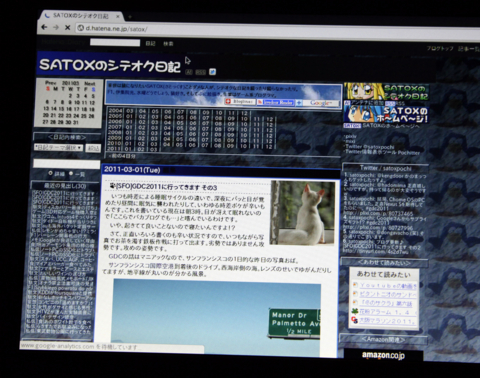
Task: Click the globe site icon in address bar
Action: pyautogui.click(x=80, y=28)
